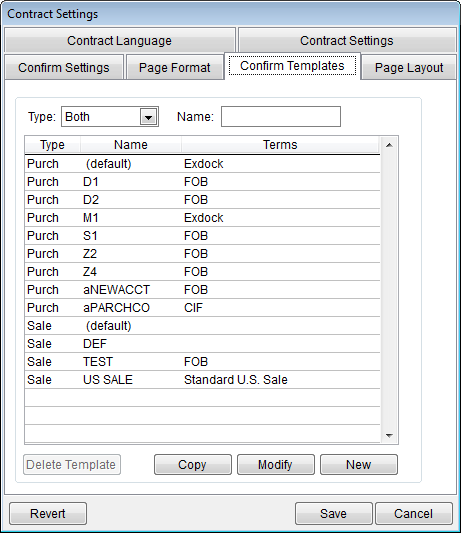Open the Page Layout tab
This screenshot has width=461, height=533.
[409, 67]
